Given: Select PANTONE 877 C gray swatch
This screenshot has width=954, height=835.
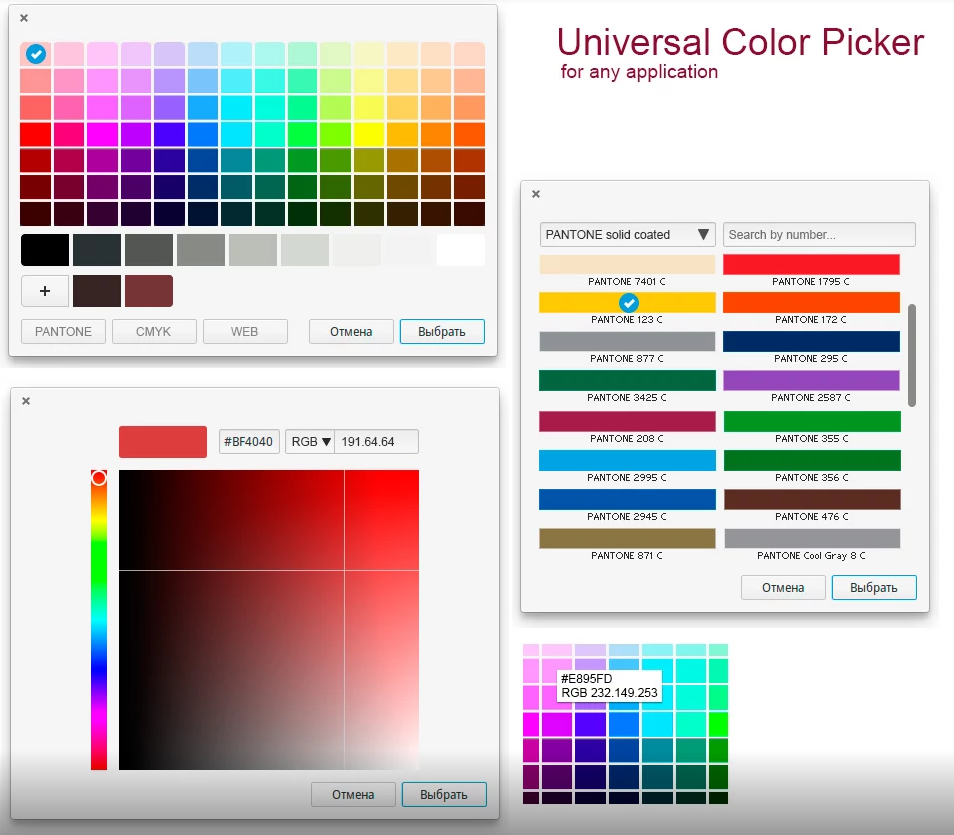Looking at the screenshot, I should pyautogui.click(x=627, y=341).
